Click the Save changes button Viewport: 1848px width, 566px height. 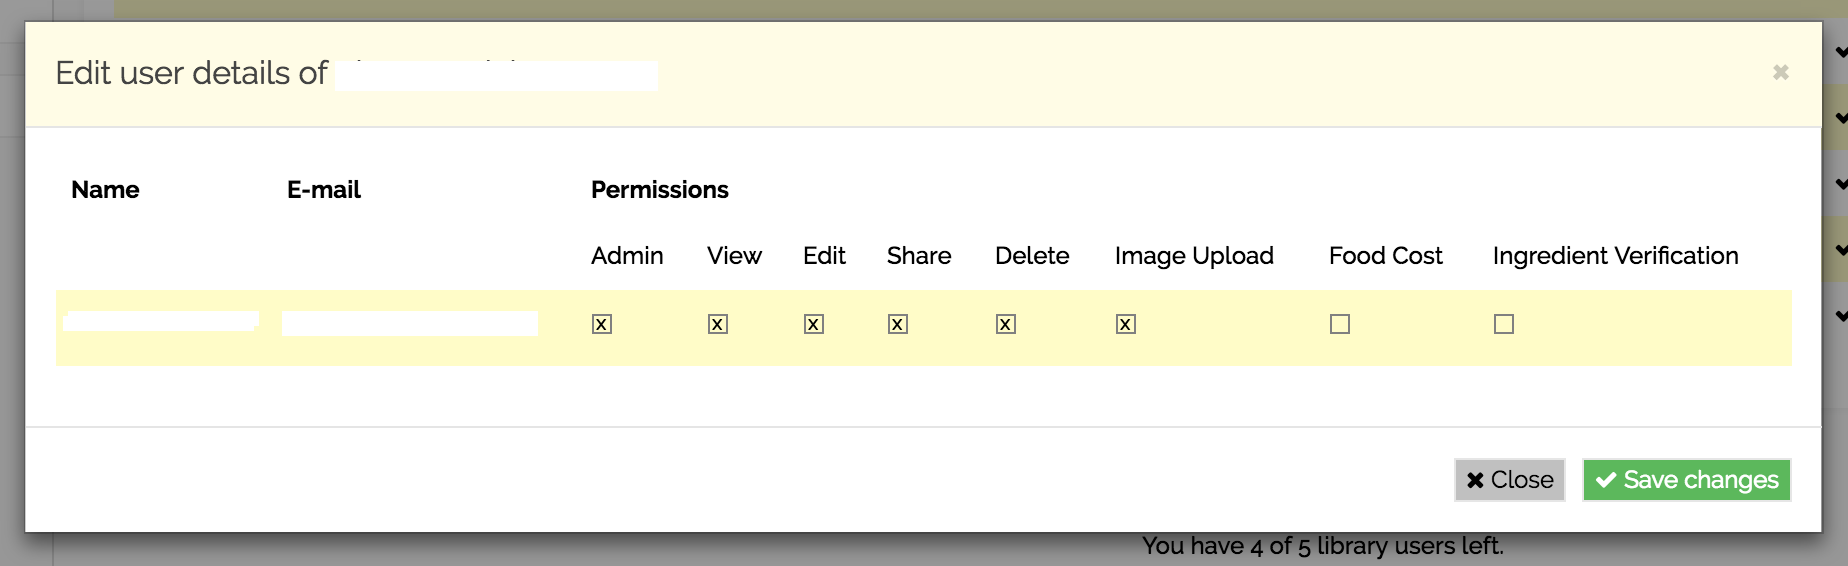click(1687, 480)
